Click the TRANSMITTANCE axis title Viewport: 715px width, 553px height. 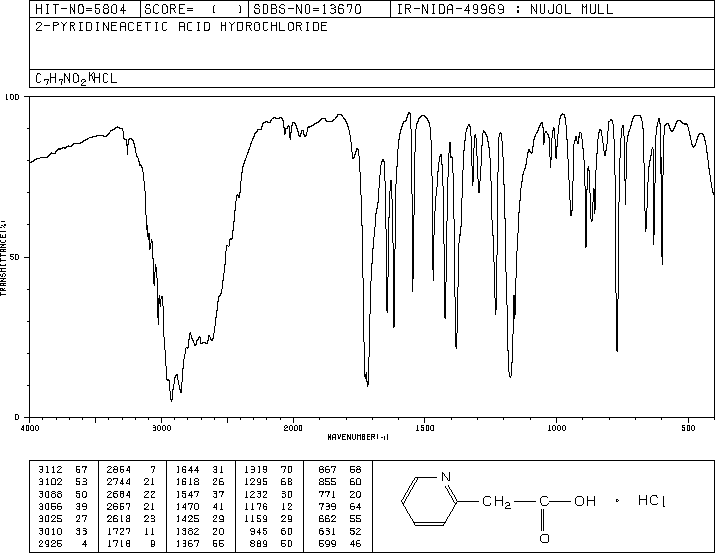click(x=3, y=258)
